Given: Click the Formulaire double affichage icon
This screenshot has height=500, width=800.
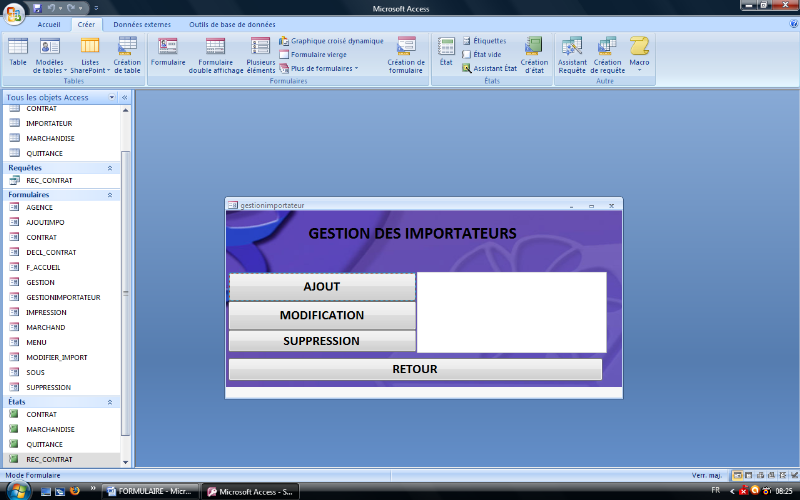Looking at the screenshot, I should point(214,51).
